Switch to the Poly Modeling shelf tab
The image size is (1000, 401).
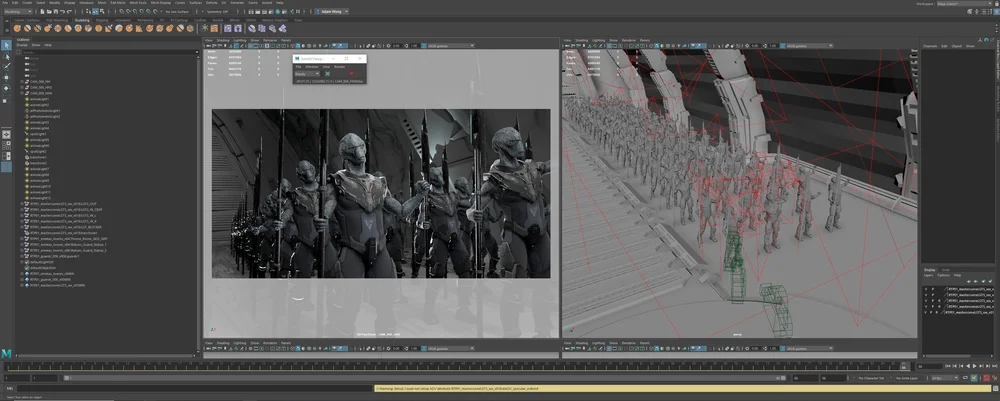pos(57,20)
